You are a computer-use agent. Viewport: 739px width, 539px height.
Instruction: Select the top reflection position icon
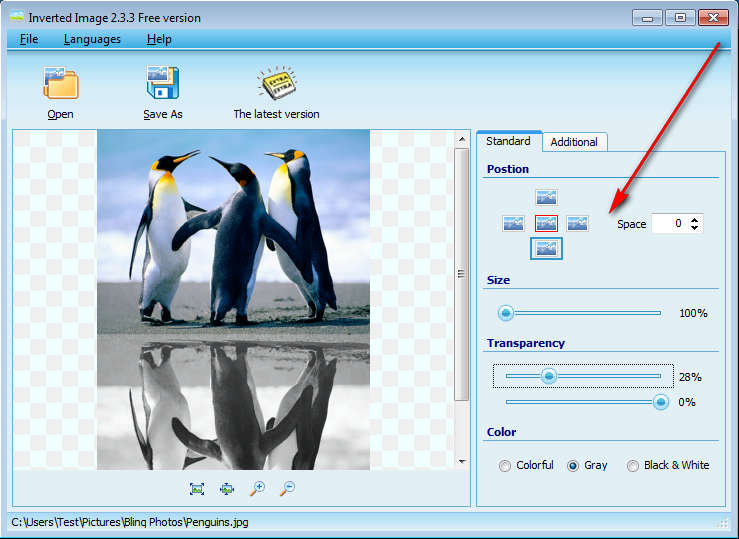(546, 197)
